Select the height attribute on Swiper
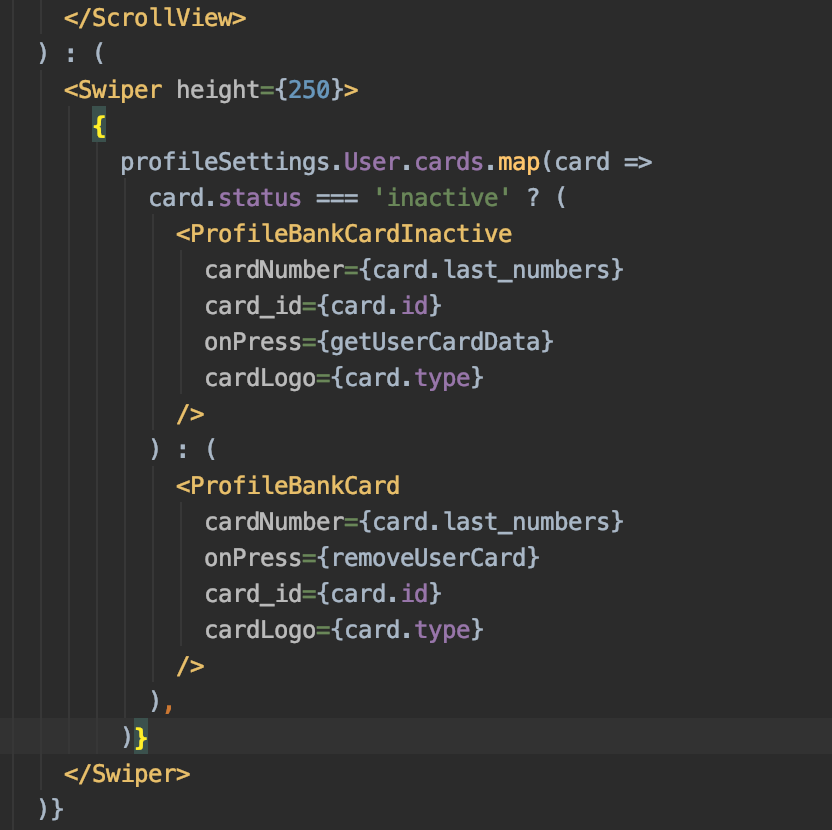Screen dimensions: 832x830 click(x=218, y=89)
